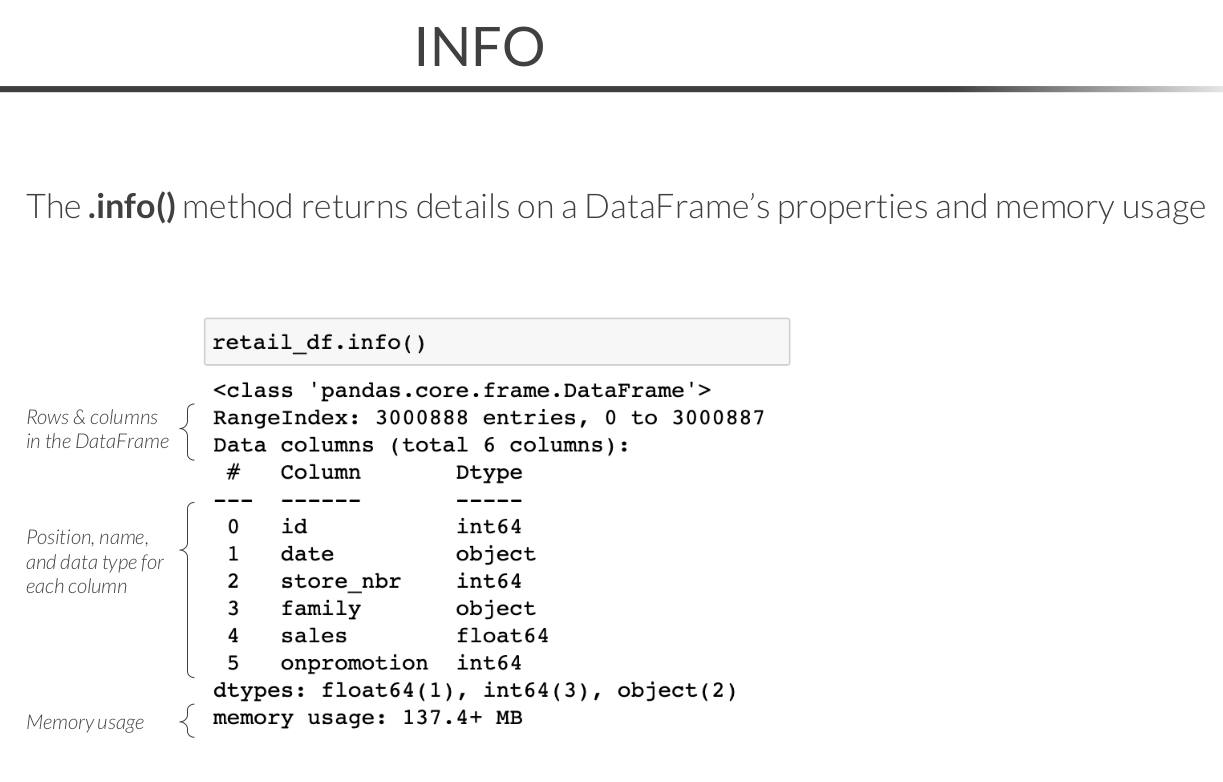Select the RangeIndex entries output line
Screen dimensions: 1223x782
[488, 417]
